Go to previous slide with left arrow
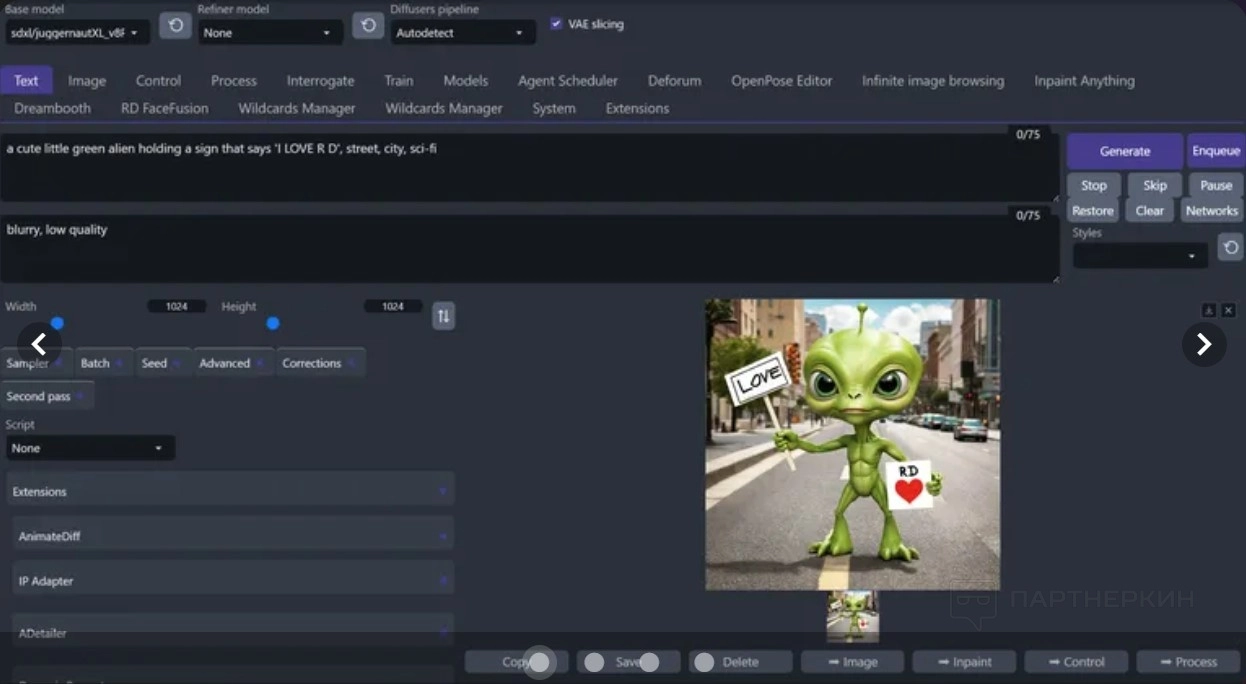This screenshot has width=1246, height=684. click(x=39, y=344)
